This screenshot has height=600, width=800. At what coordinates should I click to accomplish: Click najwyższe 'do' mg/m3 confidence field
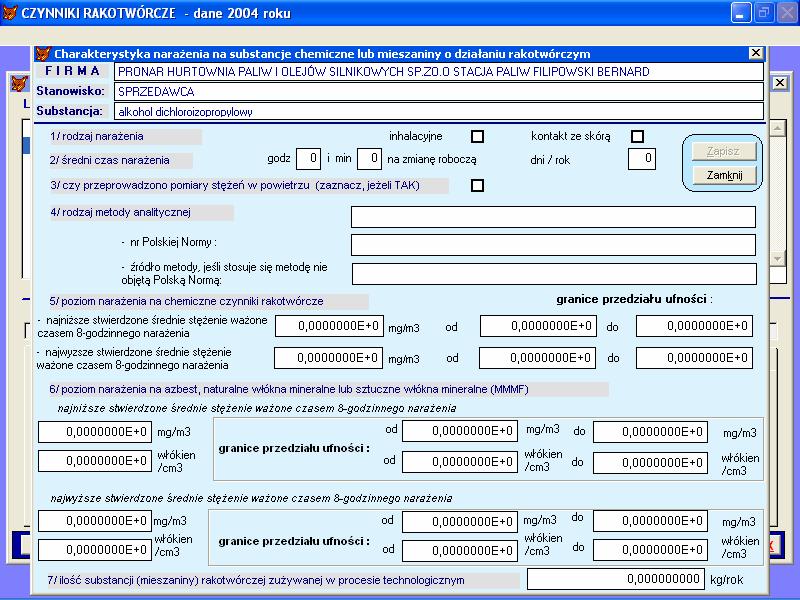click(651, 521)
